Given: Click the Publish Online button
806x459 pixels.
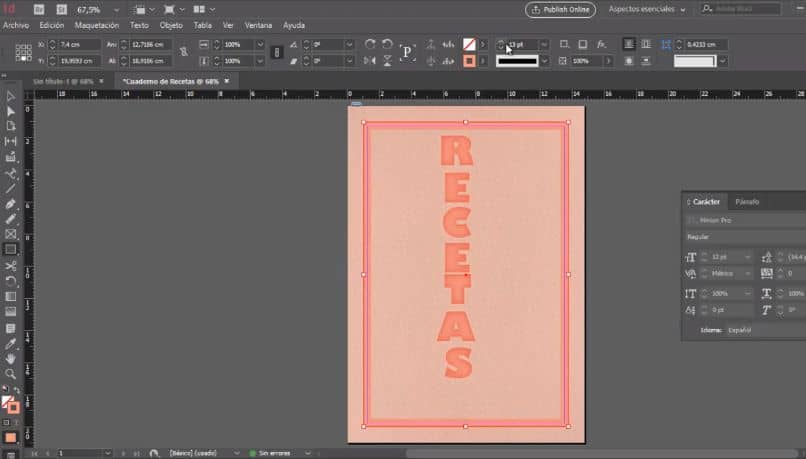Looking at the screenshot, I should (x=560, y=9).
